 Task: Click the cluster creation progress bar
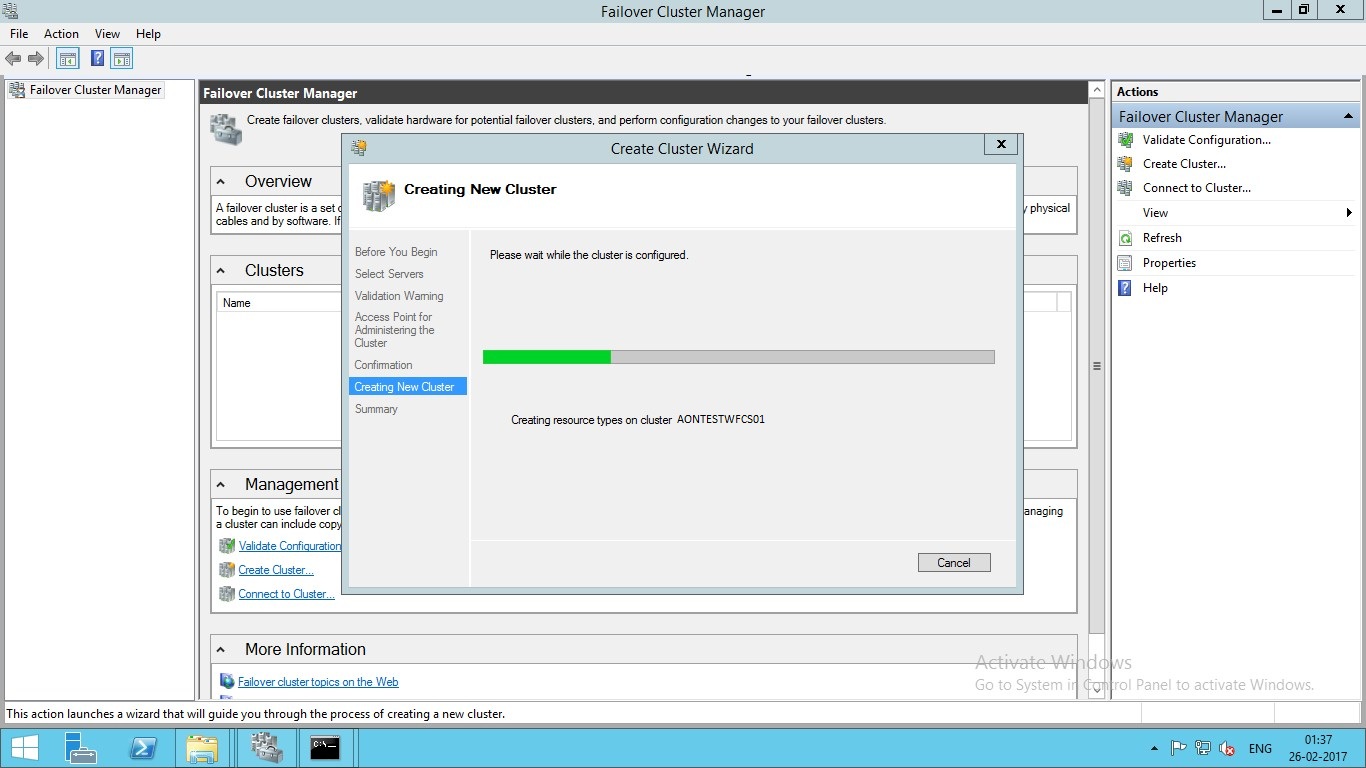point(739,357)
